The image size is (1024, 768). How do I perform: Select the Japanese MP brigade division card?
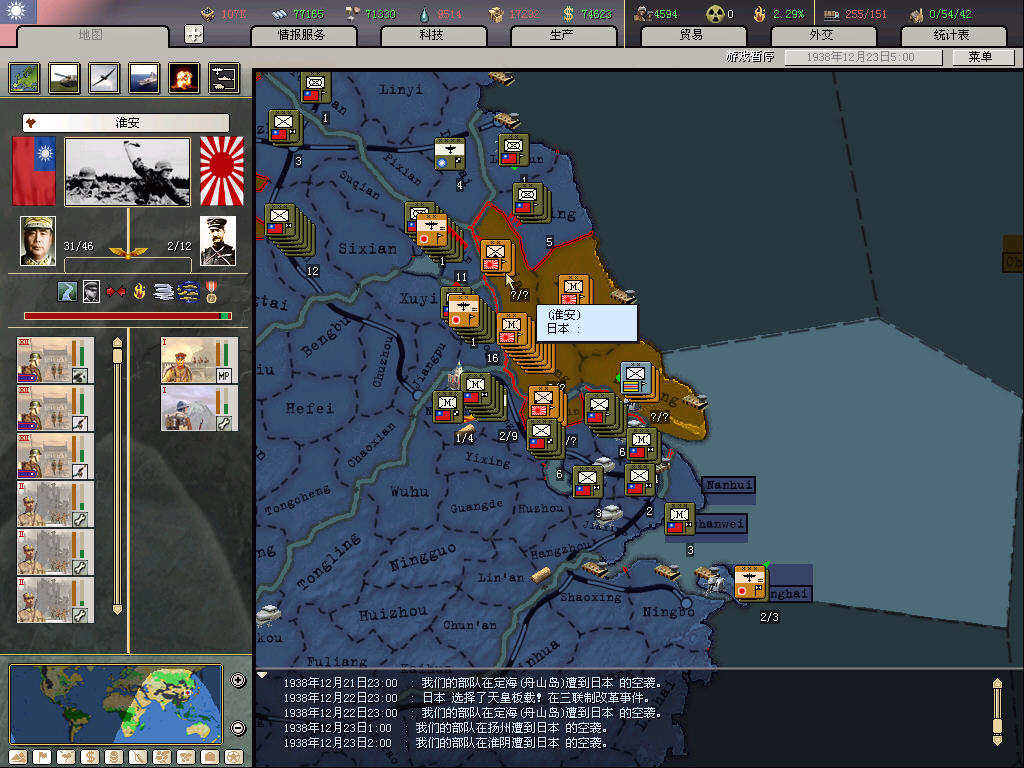(199, 360)
